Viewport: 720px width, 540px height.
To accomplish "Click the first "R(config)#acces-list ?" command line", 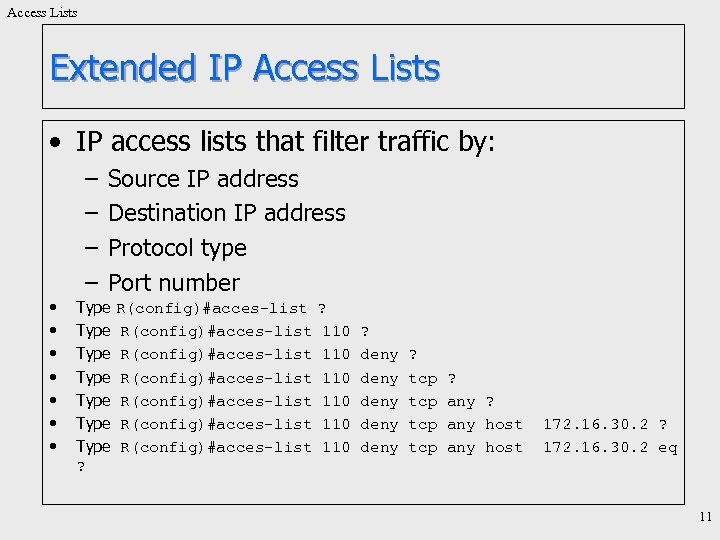I will 221,308.
